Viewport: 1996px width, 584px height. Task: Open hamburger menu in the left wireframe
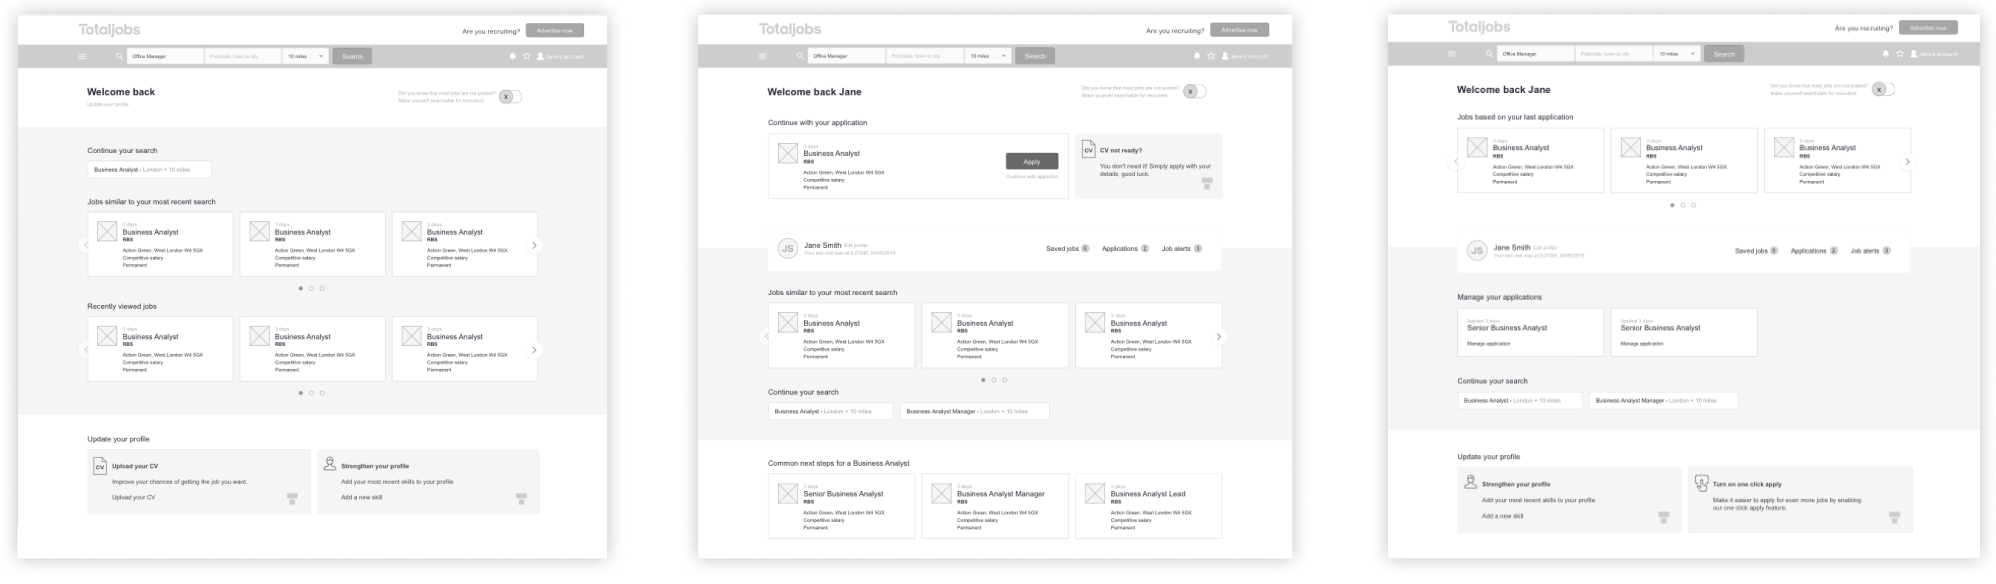(x=82, y=57)
